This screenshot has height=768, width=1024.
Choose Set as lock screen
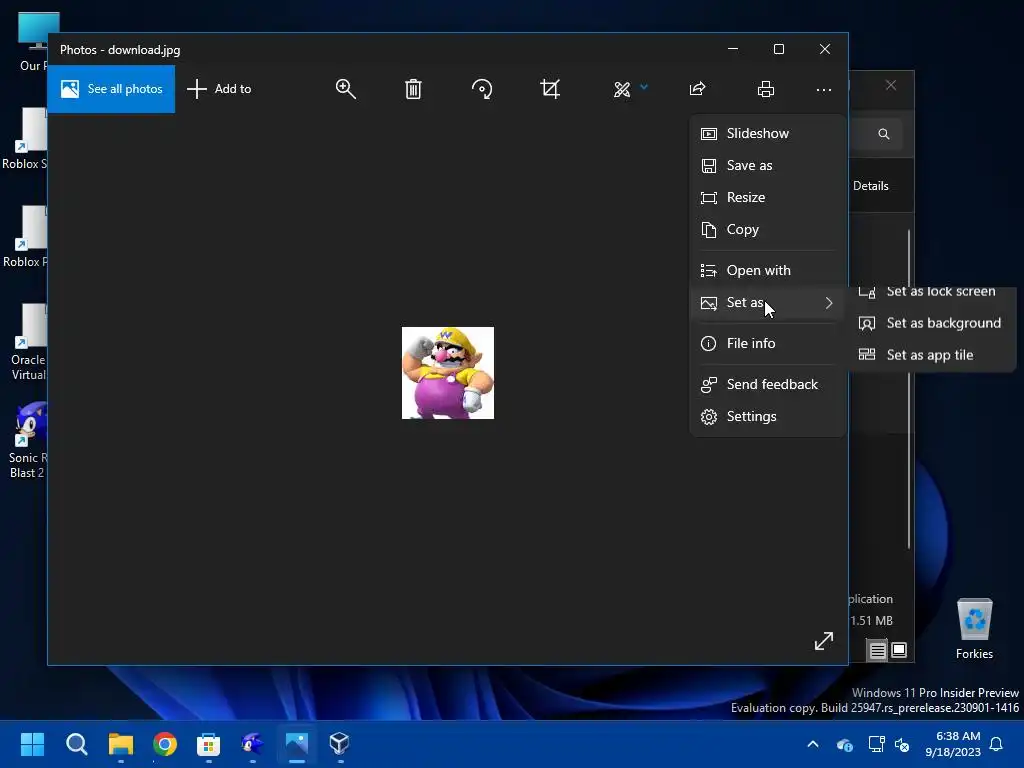pos(932,293)
